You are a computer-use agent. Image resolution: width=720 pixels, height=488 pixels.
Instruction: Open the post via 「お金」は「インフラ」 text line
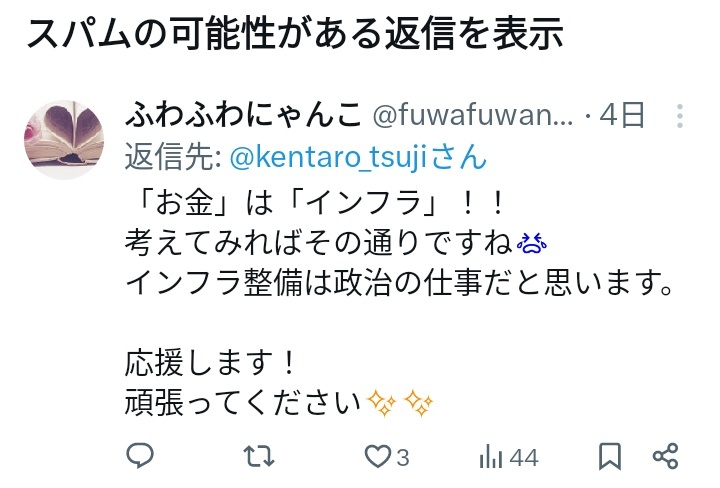pyautogui.click(x=315, y=202)
